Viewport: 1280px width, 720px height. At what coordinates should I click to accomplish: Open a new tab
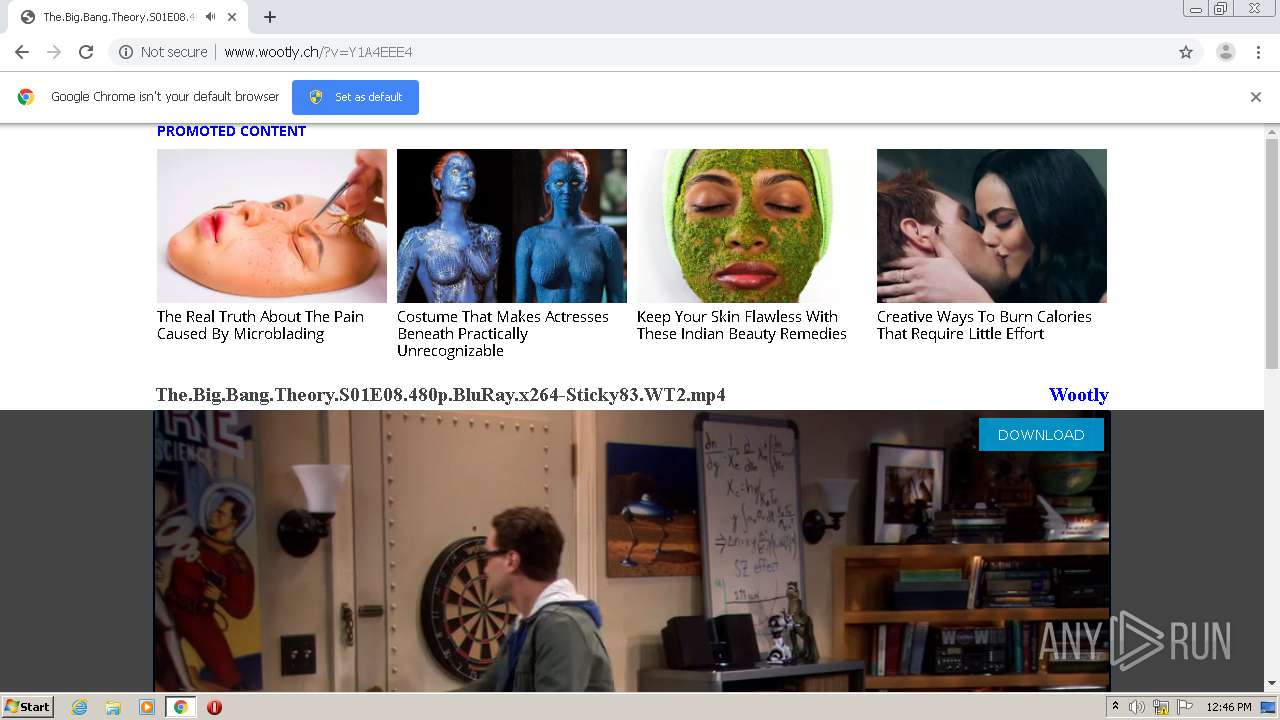click(x=270, y=17)
